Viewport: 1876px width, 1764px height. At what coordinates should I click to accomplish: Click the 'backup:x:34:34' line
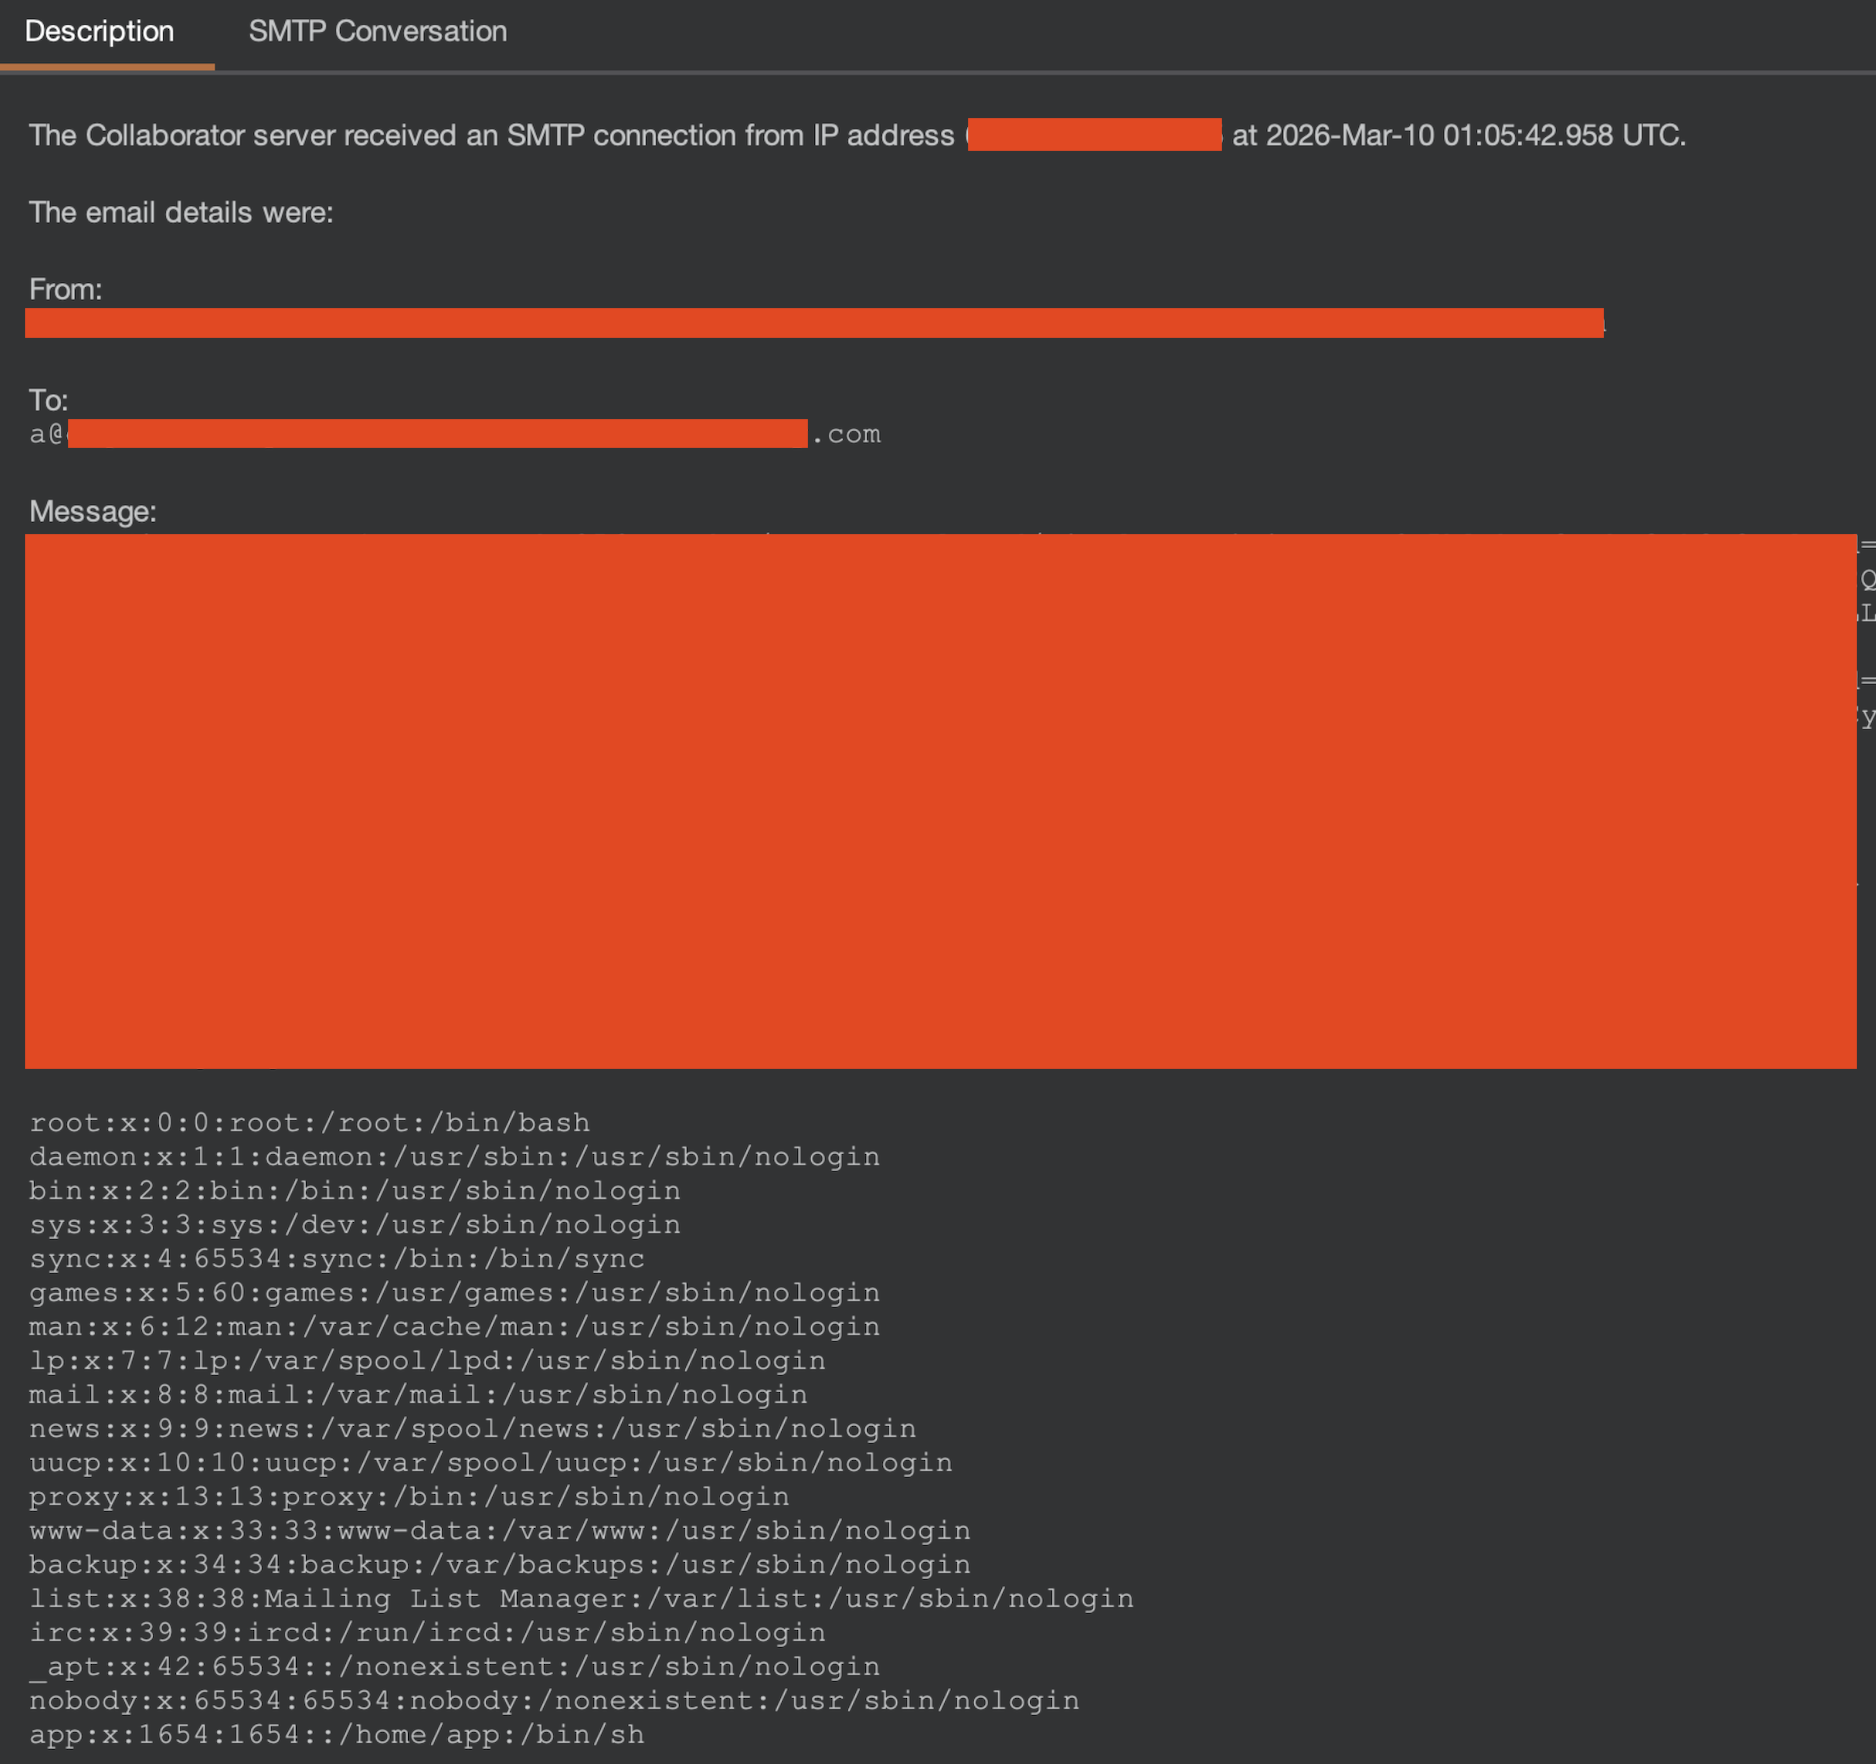[500, 1565]
